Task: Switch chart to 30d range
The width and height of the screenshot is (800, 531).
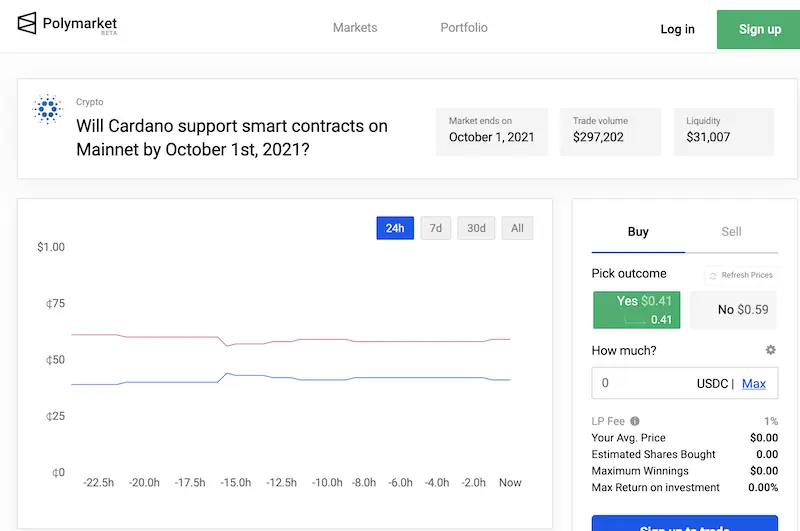Action: (x=476, y=228)
